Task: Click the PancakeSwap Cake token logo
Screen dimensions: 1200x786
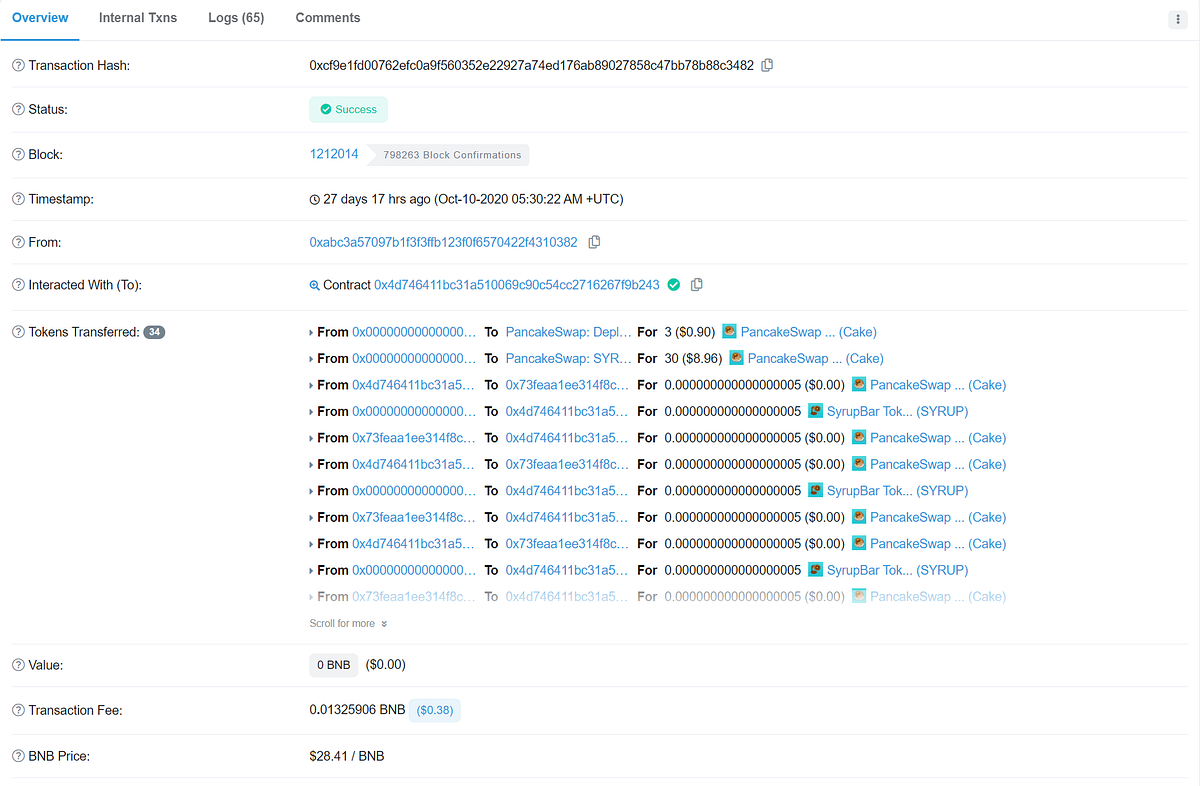Action: coord(729,331)
